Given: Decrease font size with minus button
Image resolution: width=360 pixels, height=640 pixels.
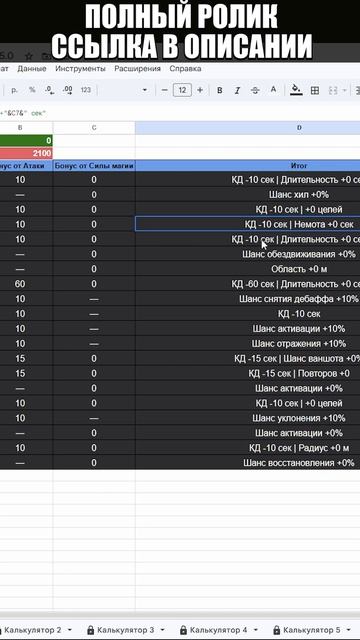Looking at the screenshot, I should pos(164,90).
